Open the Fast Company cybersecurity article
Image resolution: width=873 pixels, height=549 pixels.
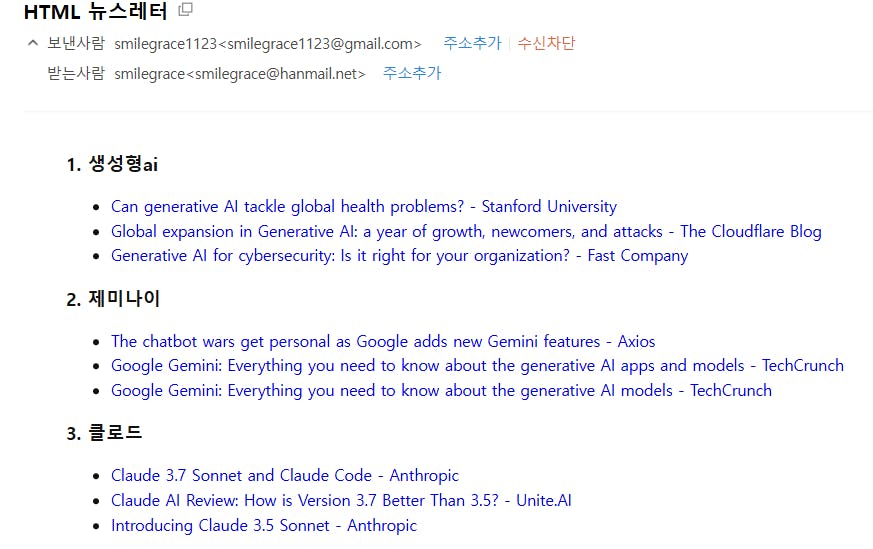399,256
